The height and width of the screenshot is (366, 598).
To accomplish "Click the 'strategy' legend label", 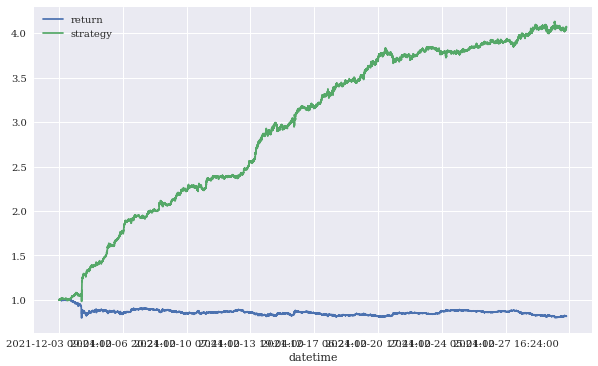I will click(x=91, y=34).
